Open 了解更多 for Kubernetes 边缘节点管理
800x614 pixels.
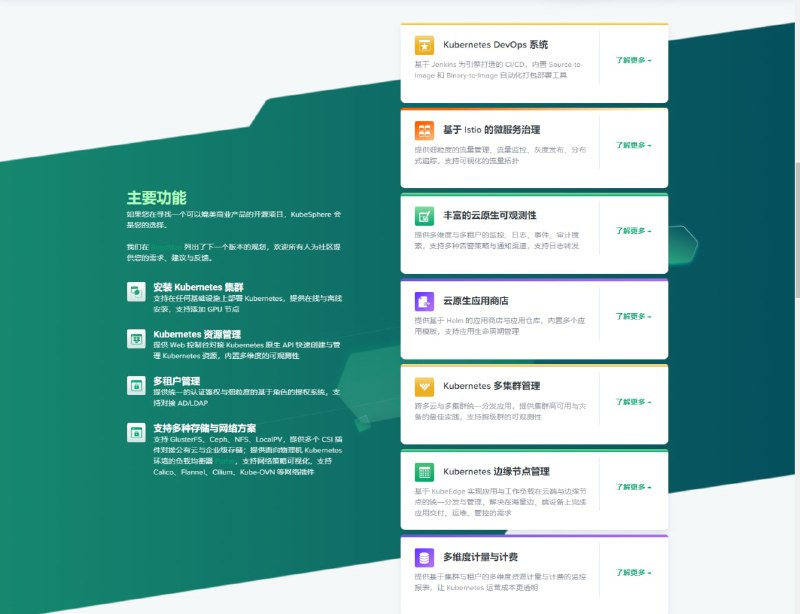coord(633,487)
